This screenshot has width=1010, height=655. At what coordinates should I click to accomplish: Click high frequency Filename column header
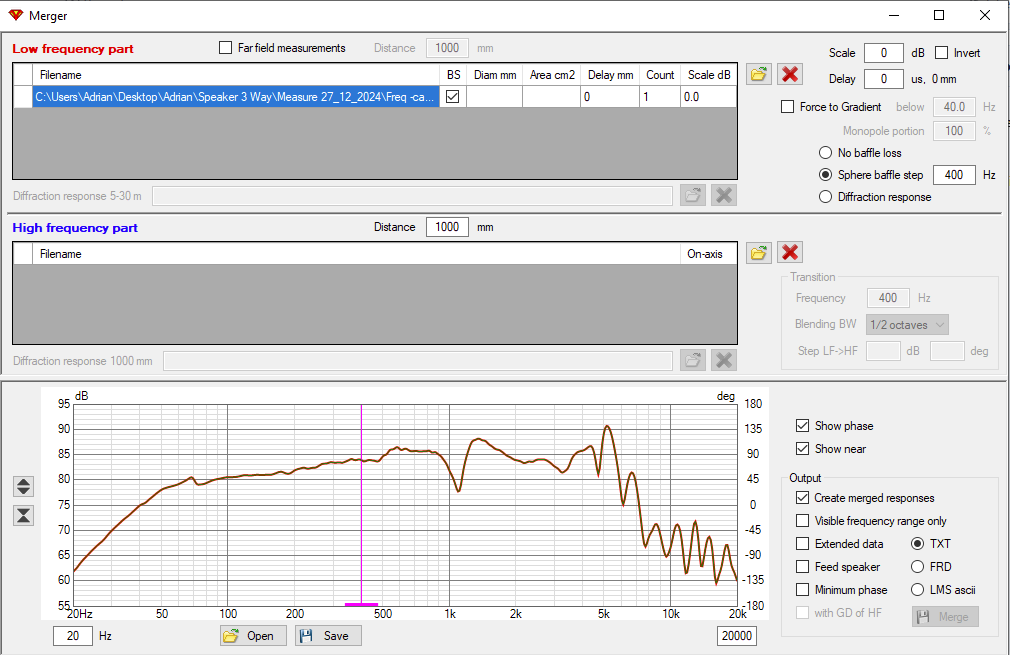(356, 254)
